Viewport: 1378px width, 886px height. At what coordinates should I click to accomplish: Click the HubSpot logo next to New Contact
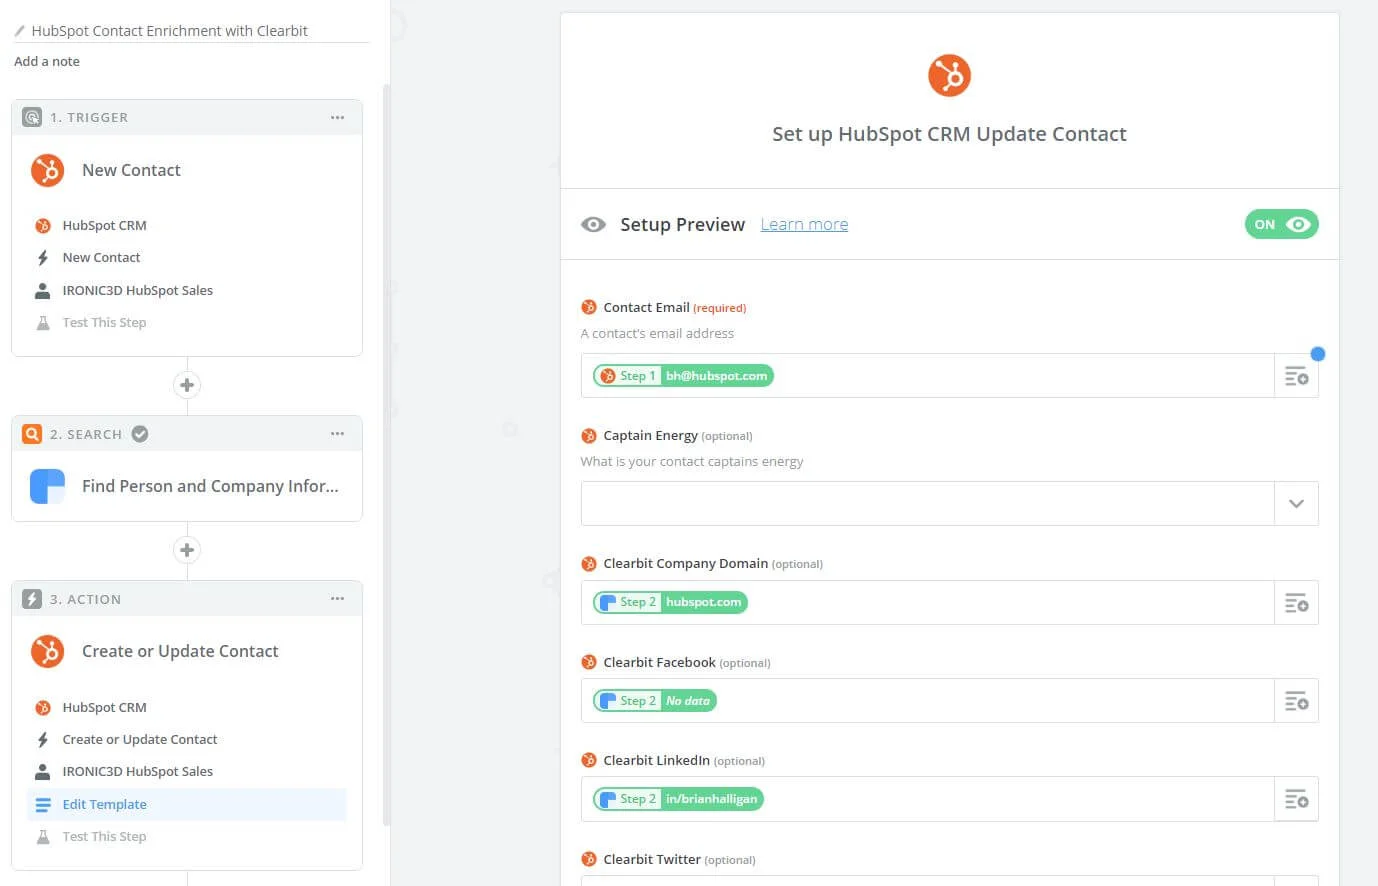(x=47, y=170)
